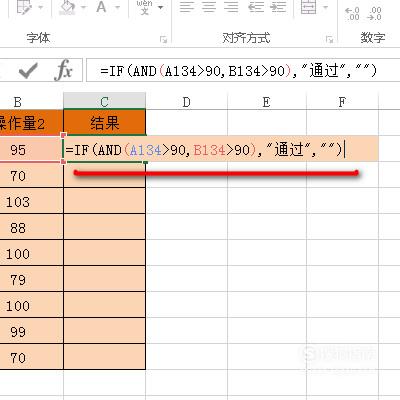Click the 操作量2 header cell
The width and height of the screenshot is (400, 400).
pyautogui.click(x=31, y=123)
